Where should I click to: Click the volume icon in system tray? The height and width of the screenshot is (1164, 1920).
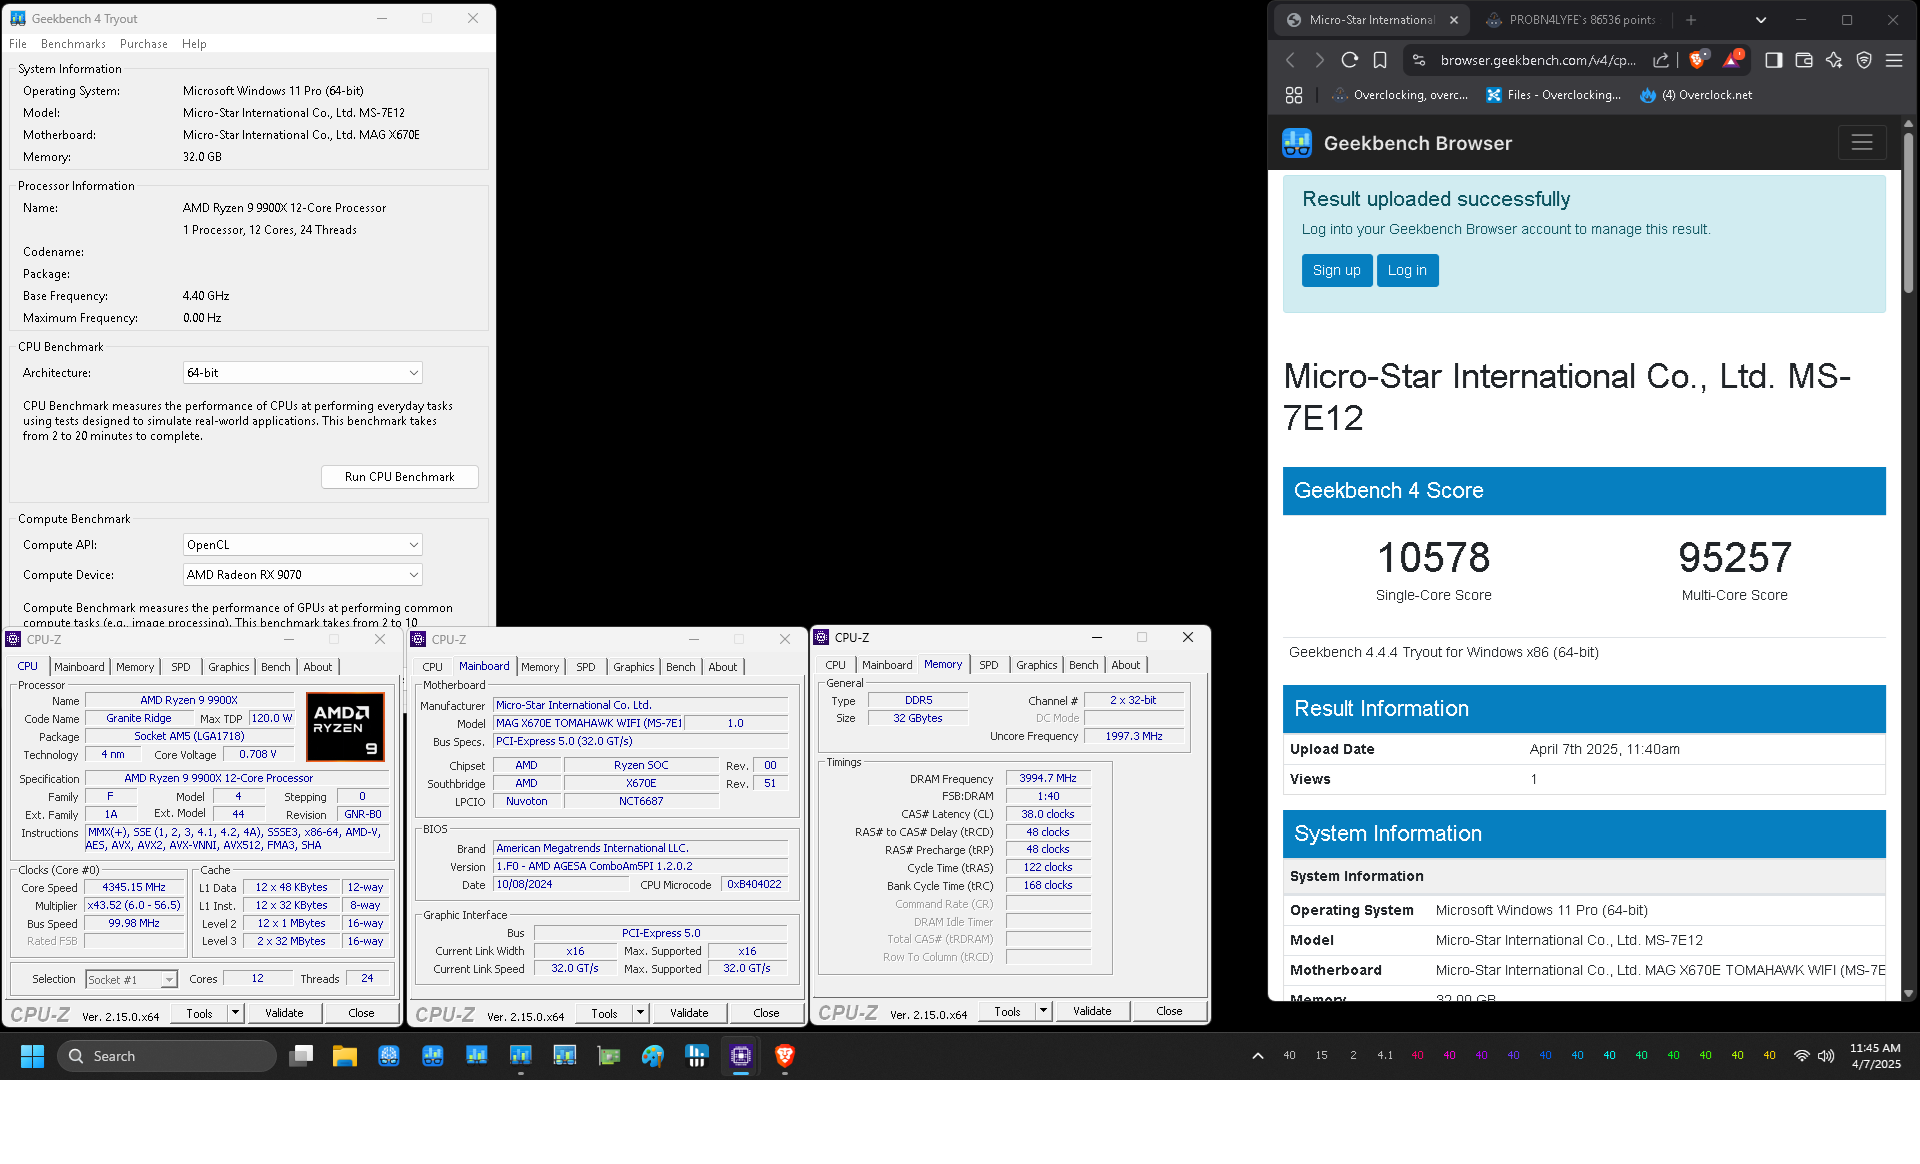tap(1826, 1056)
